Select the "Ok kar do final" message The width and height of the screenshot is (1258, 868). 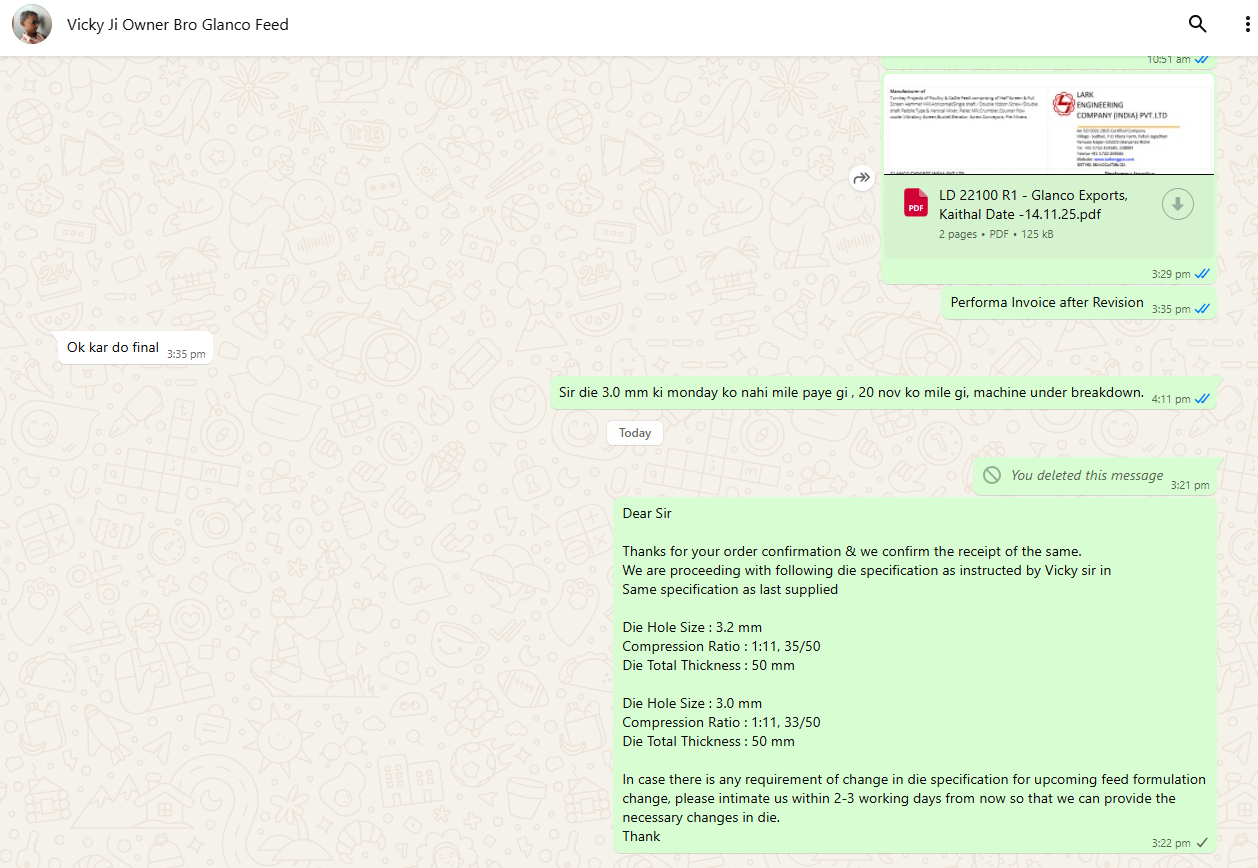[113, 347]
